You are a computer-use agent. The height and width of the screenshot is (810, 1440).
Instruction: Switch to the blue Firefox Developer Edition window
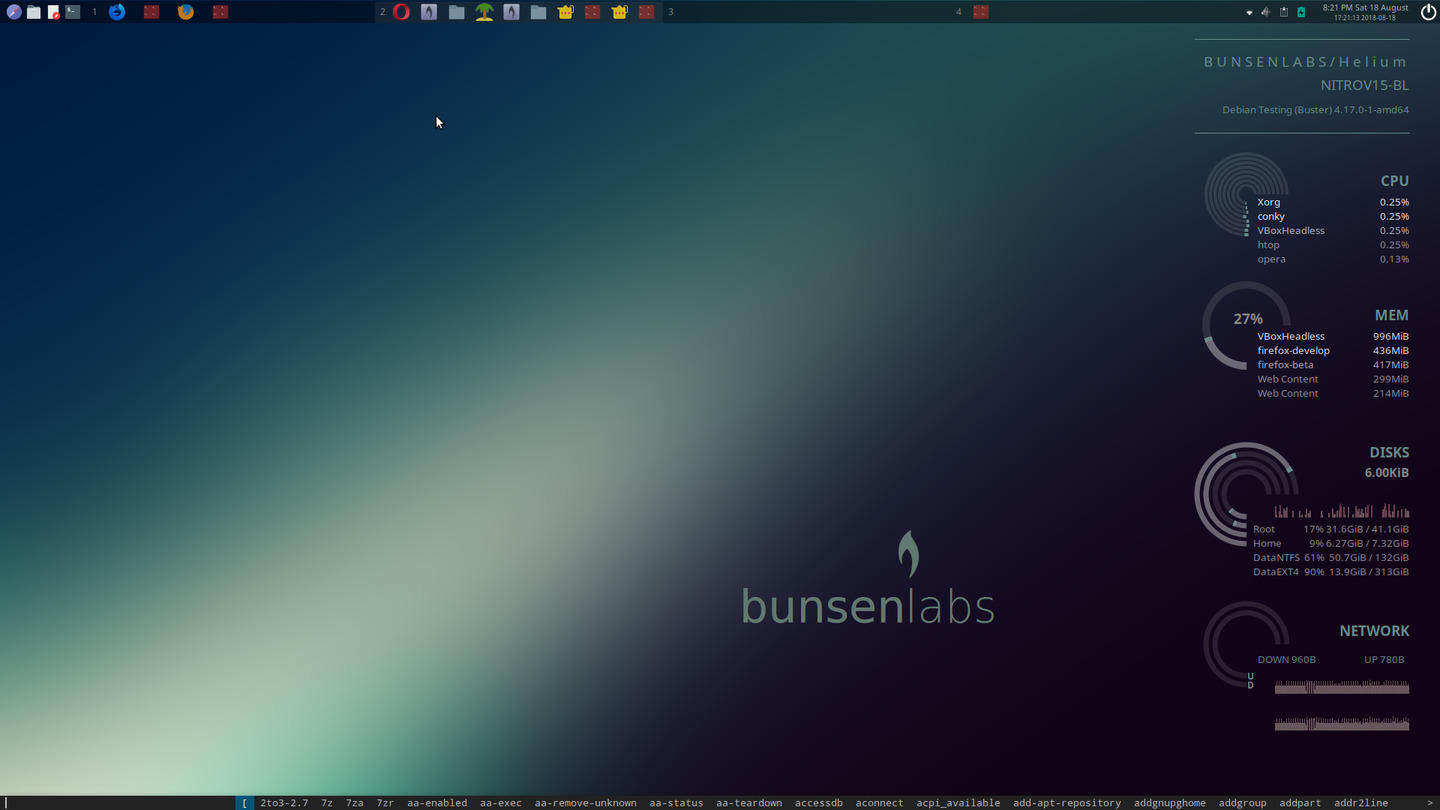(x=117, y=12)
